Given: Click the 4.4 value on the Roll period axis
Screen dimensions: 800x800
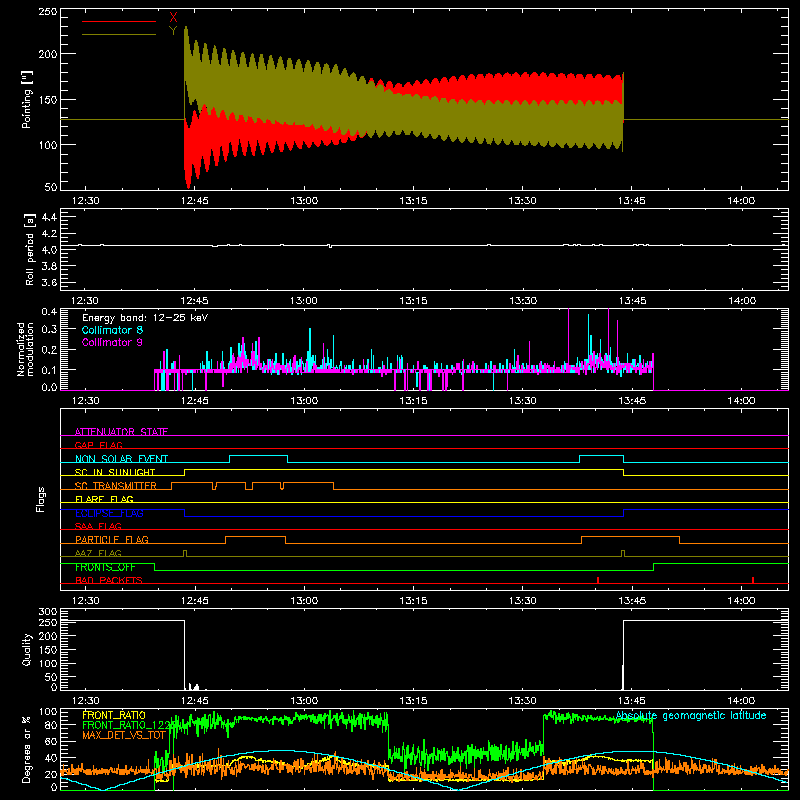Looking at the screenshot, I should pyautogui.click(x=49, y=217).
